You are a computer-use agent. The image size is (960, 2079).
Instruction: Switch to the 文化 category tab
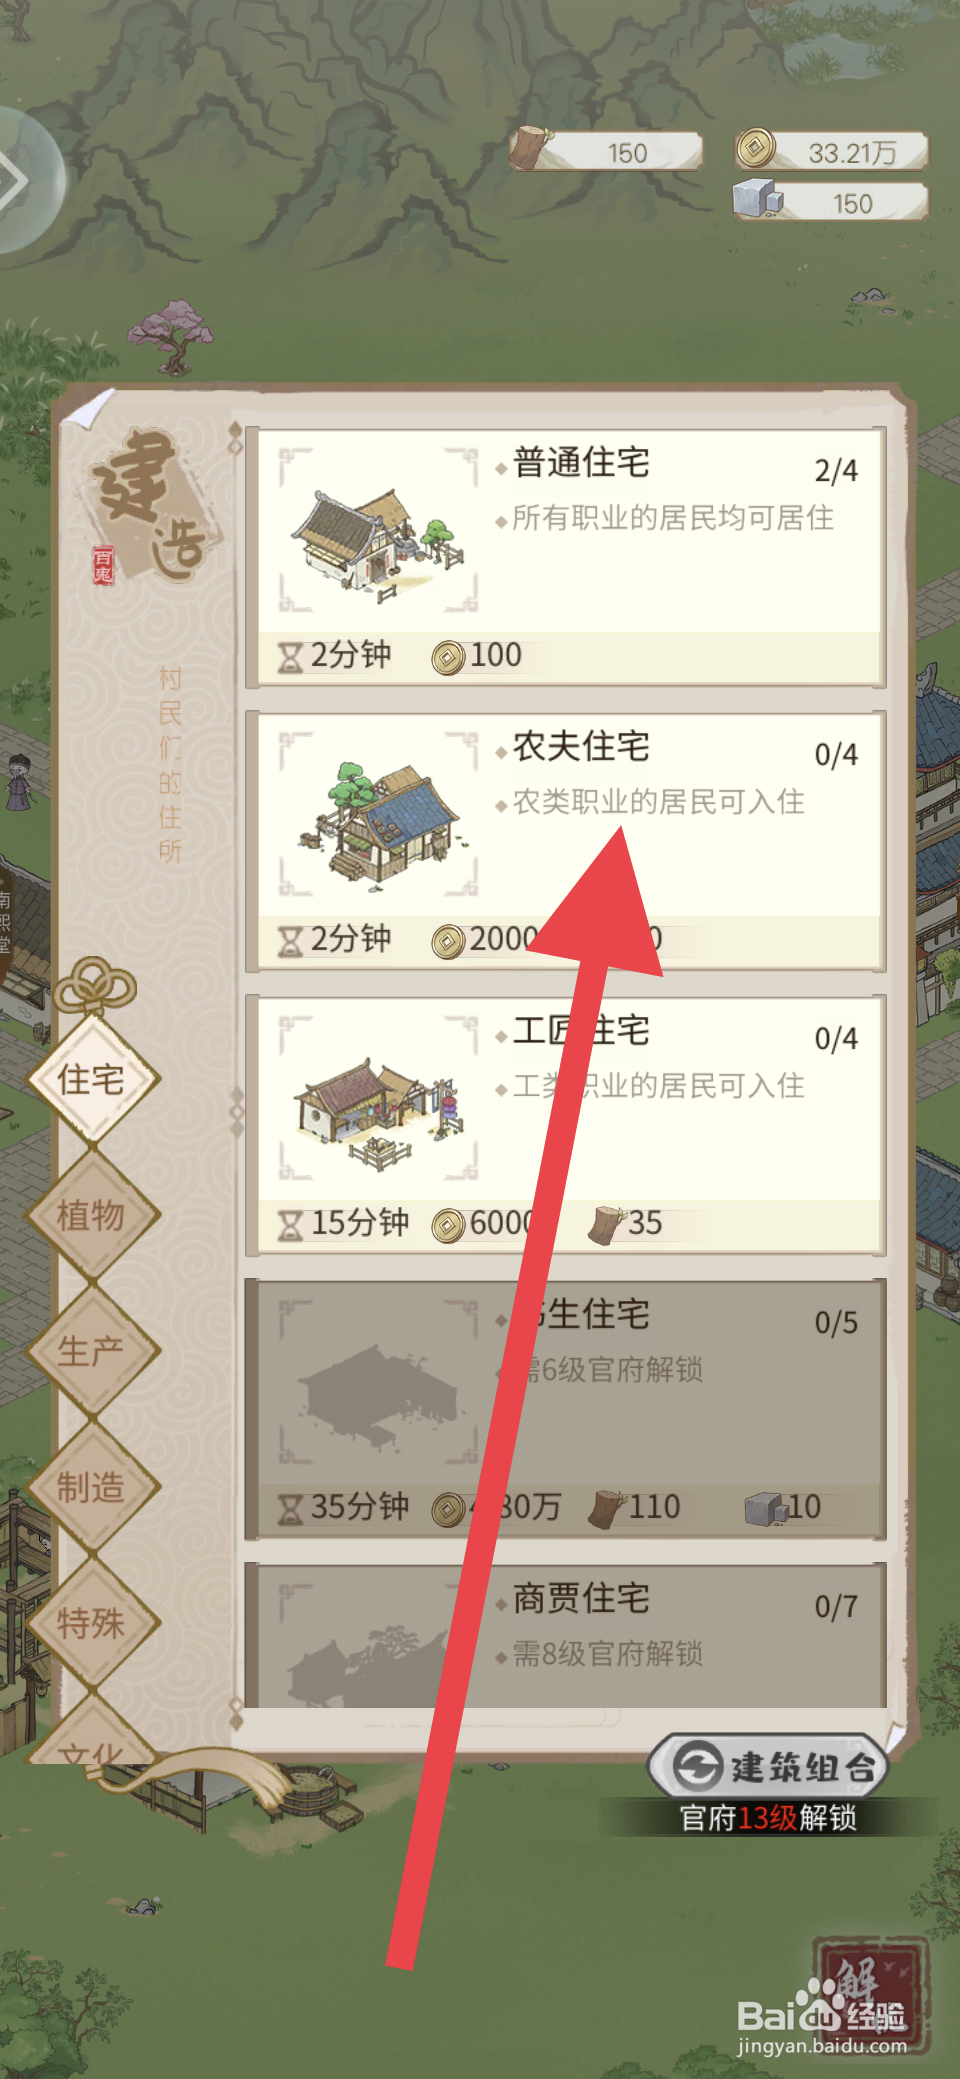(x=92, y=1736)
